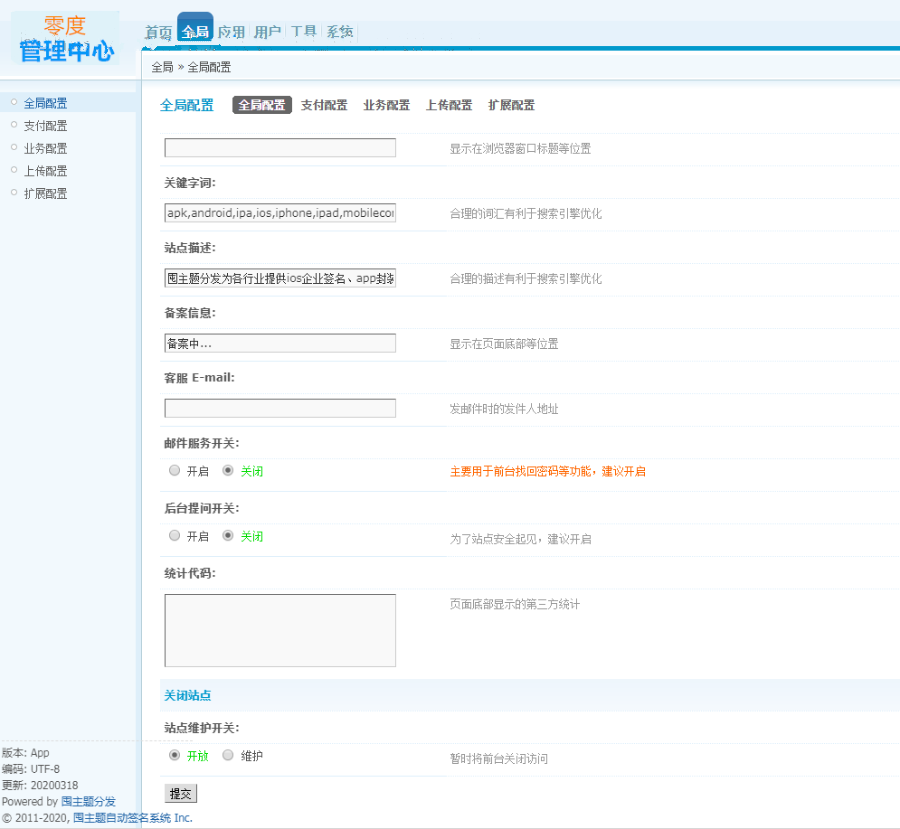The width and height of the screenshot is (900, 829).
Task: Switch to the 上传配置 tab
Action: click(x=448, y=104)
